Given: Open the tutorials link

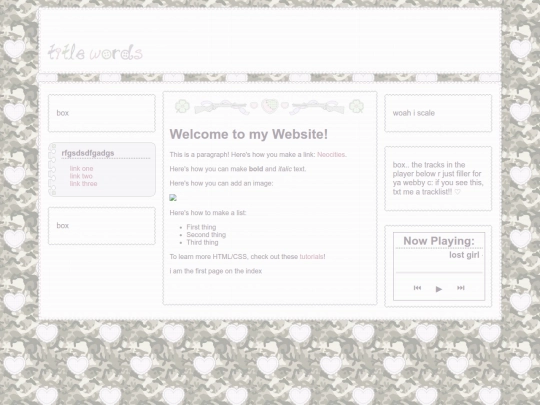Looking at the screenshot, I should pos(311,257).
